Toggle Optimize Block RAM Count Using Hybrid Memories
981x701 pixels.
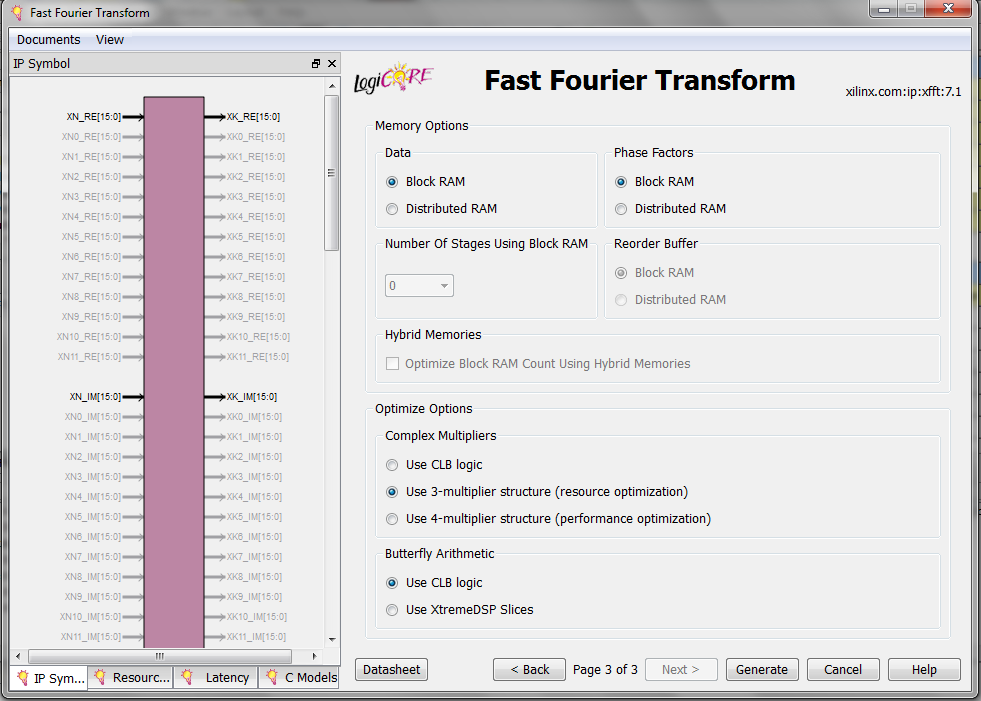(x=393, y=364)
